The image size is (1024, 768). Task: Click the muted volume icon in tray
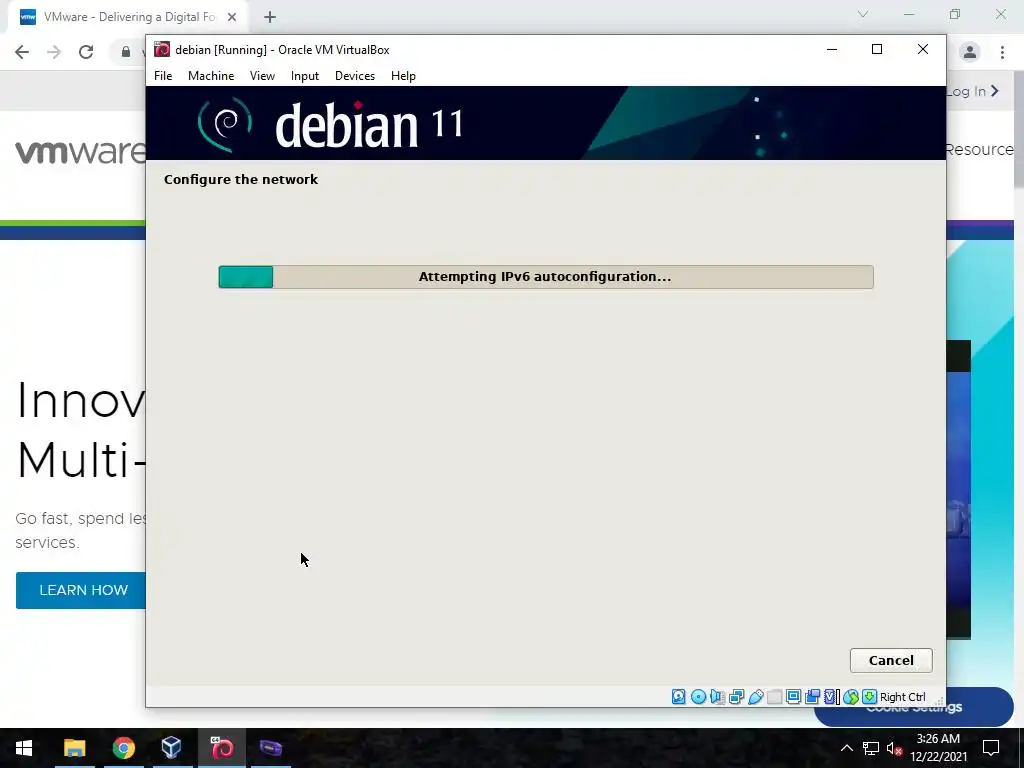pyautogui.click(x=894, y=748)
